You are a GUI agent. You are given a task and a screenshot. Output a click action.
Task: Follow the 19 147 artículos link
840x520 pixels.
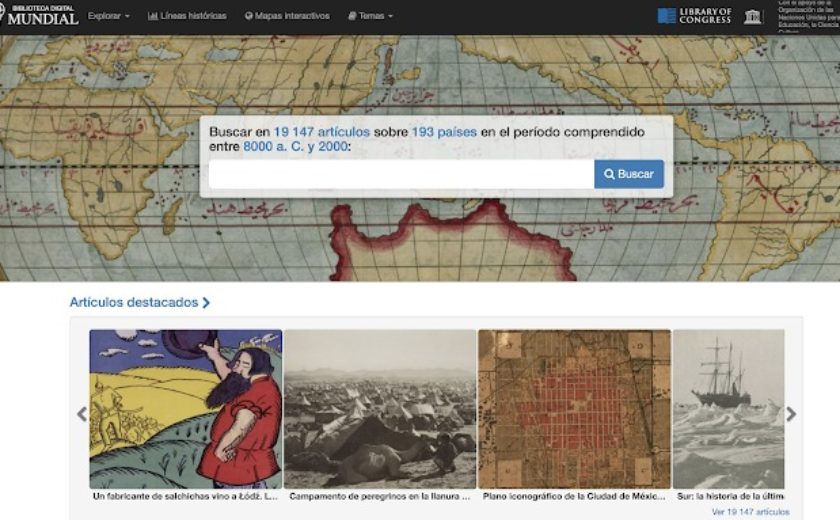pos(322,132)
